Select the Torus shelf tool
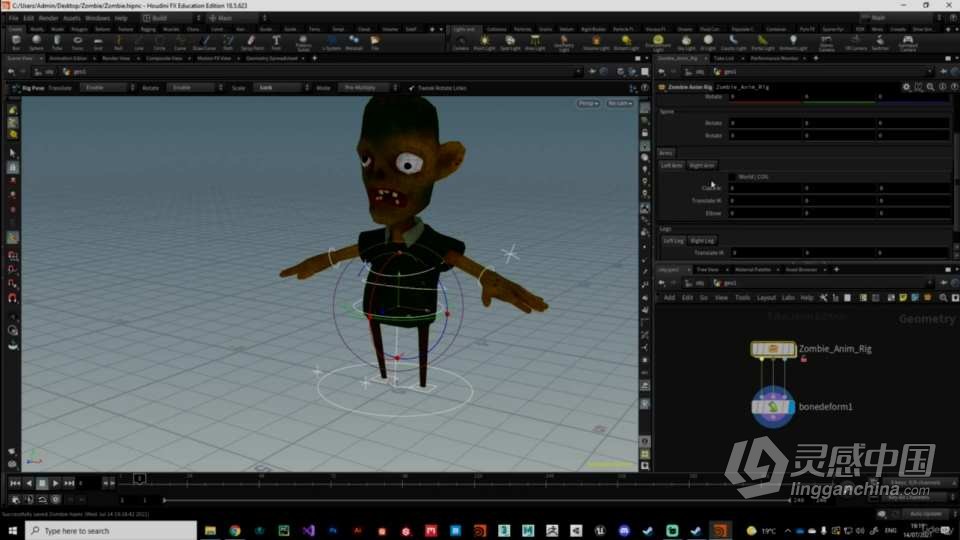Image resolution: width=960 pixels, height=540 pixels. coord(78,42)
